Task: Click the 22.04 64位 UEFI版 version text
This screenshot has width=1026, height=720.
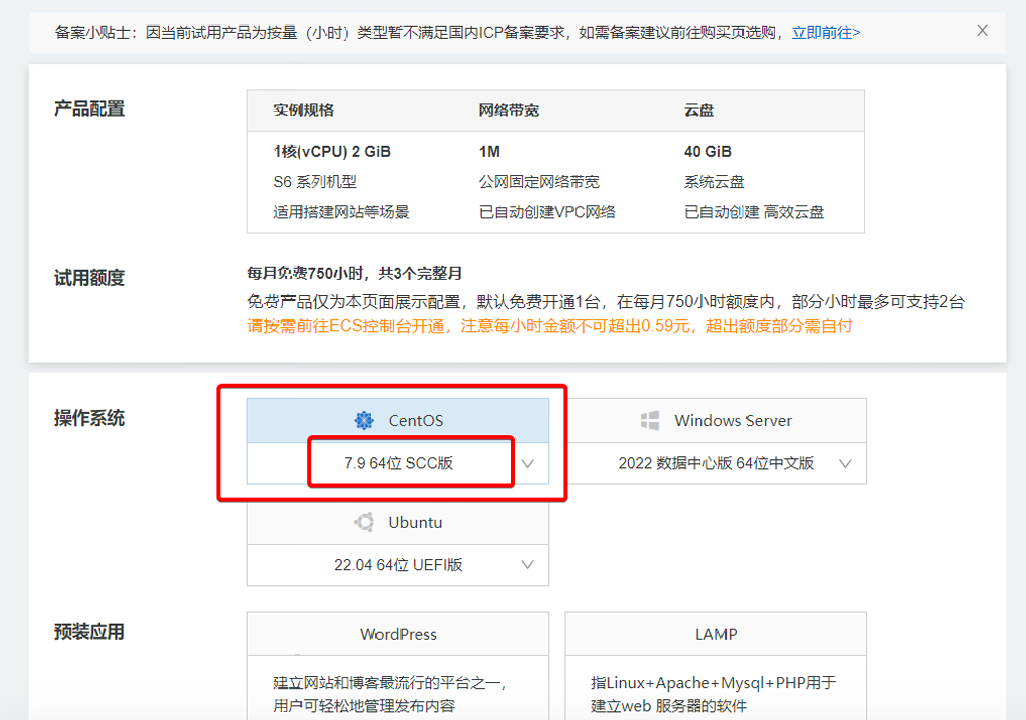Action: pos(398,565)
